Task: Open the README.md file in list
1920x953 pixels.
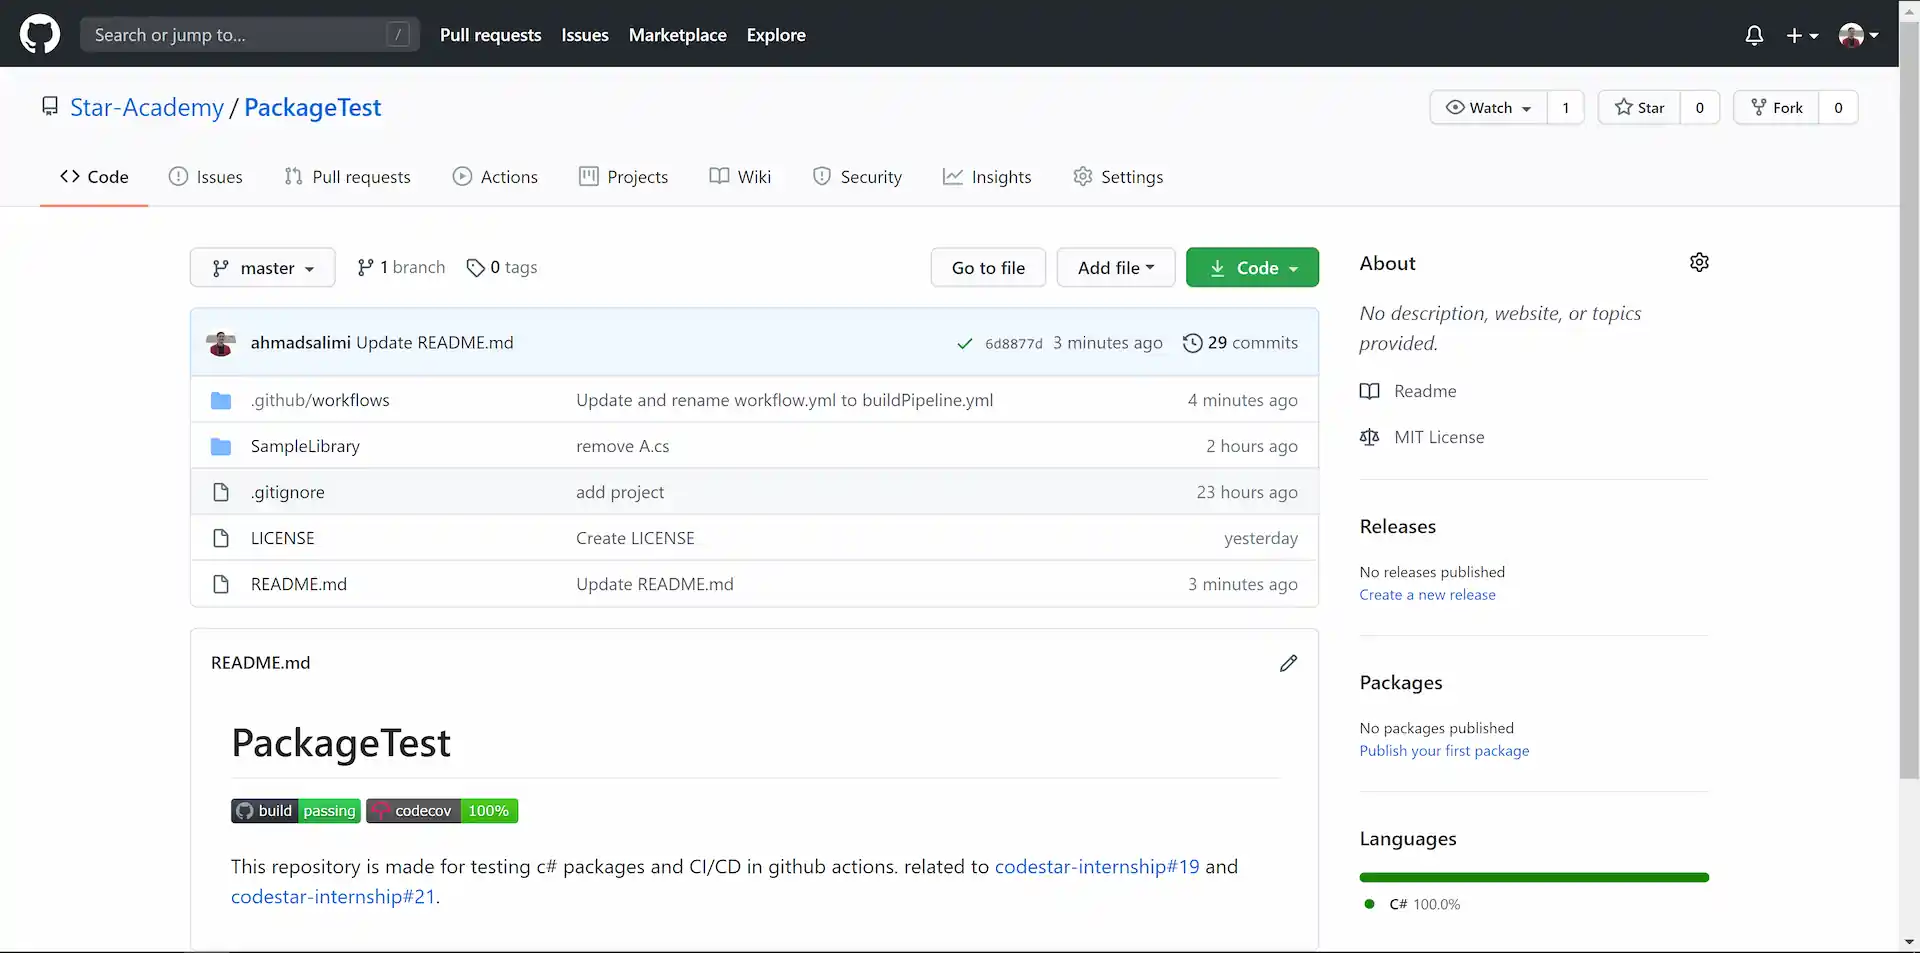Action: tap(298, 584)
